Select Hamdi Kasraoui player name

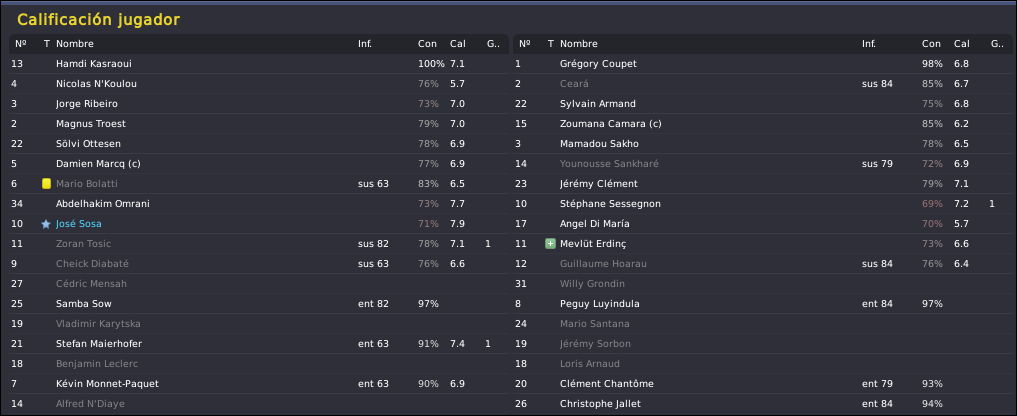93,64
